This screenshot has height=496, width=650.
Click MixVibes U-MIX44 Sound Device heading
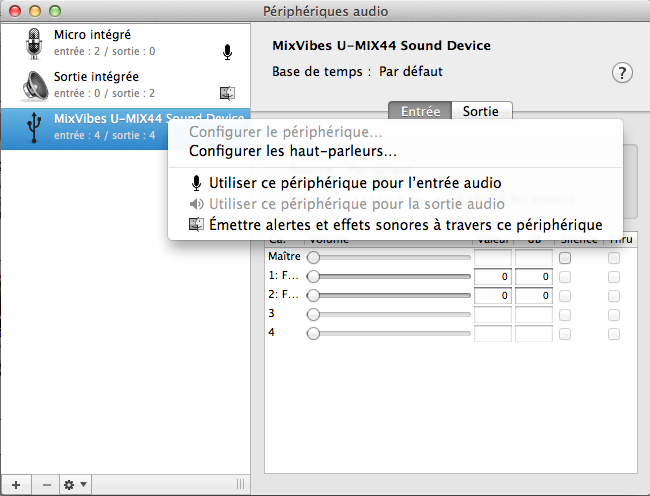[x=381, y=46]
